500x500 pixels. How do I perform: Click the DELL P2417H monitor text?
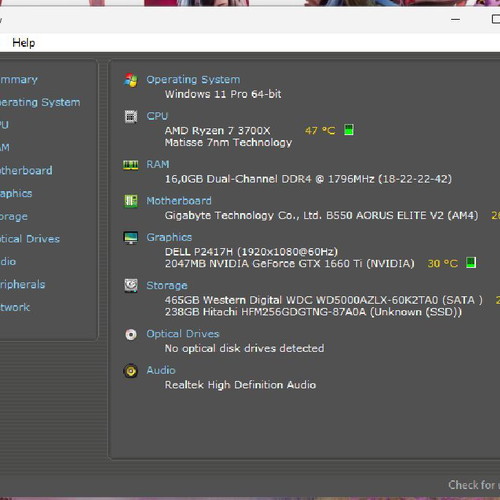(x=251, y=252)
